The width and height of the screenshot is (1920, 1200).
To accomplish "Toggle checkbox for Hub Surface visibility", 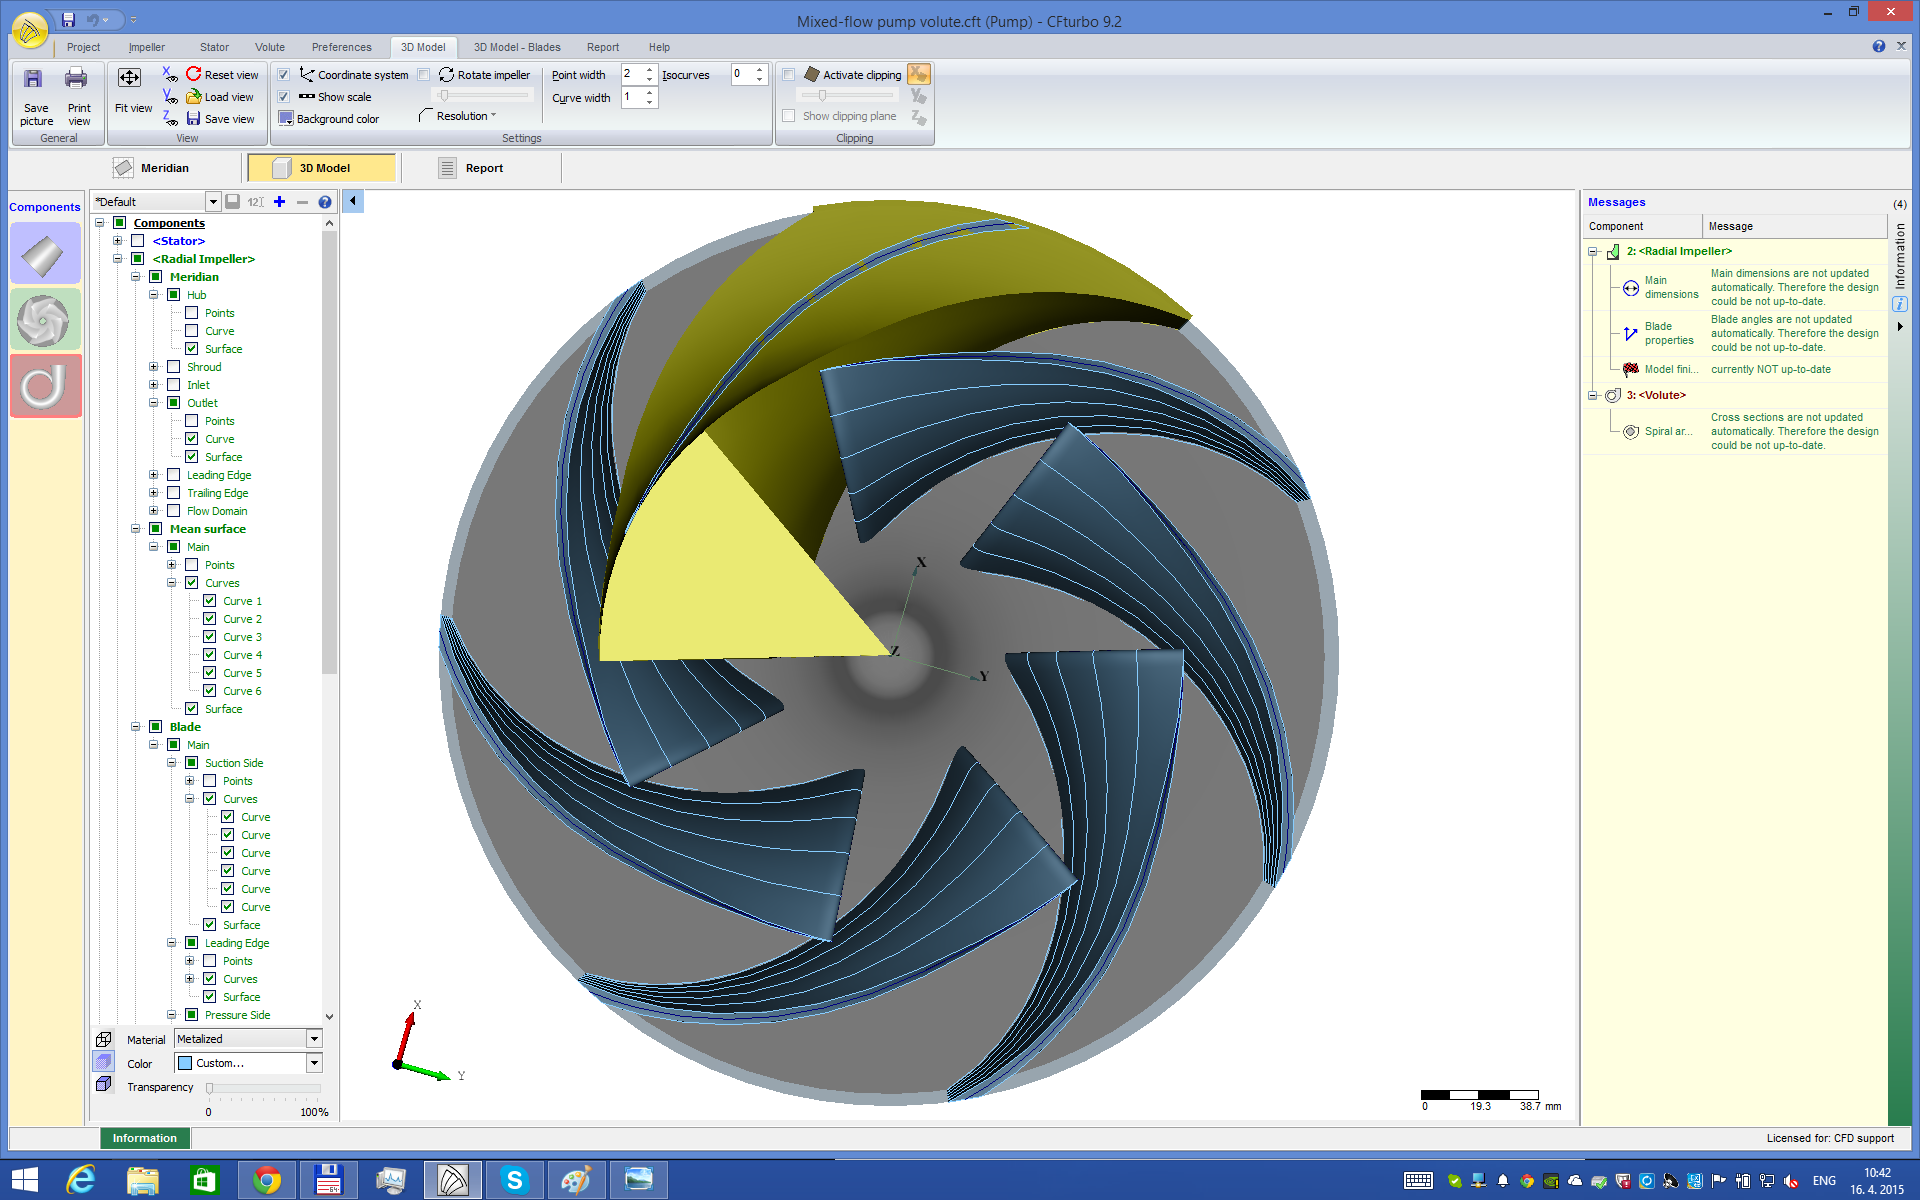I will click(192, 348).
